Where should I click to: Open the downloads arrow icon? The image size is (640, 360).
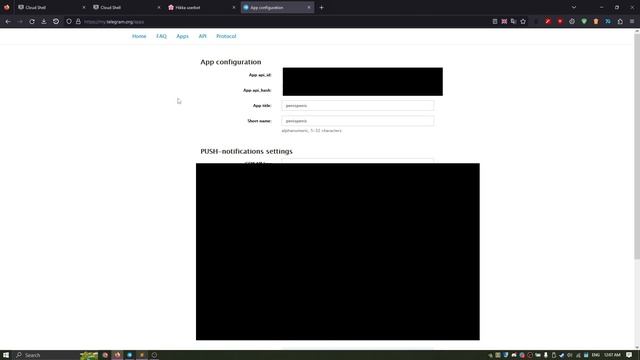point(44,22)
